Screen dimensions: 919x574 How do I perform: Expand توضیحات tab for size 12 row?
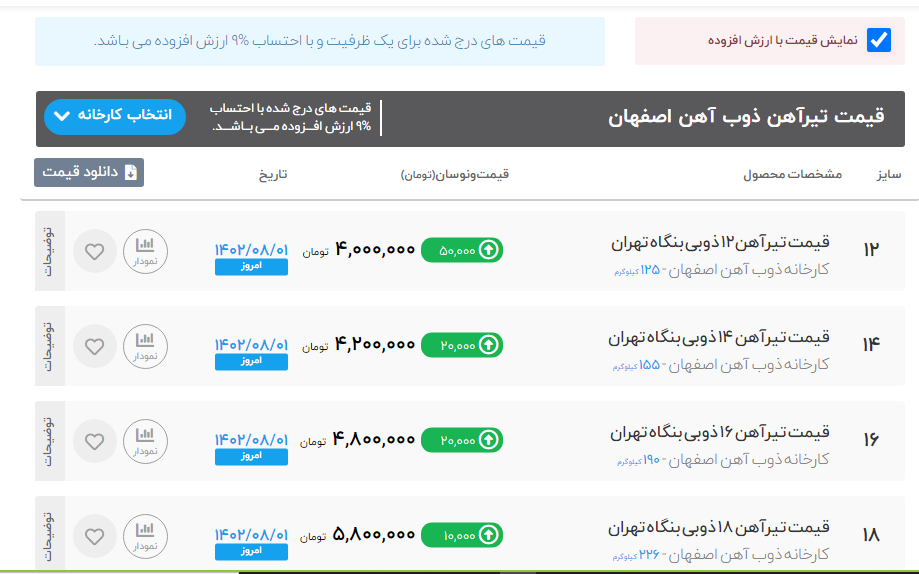click(x=49, y=251)
